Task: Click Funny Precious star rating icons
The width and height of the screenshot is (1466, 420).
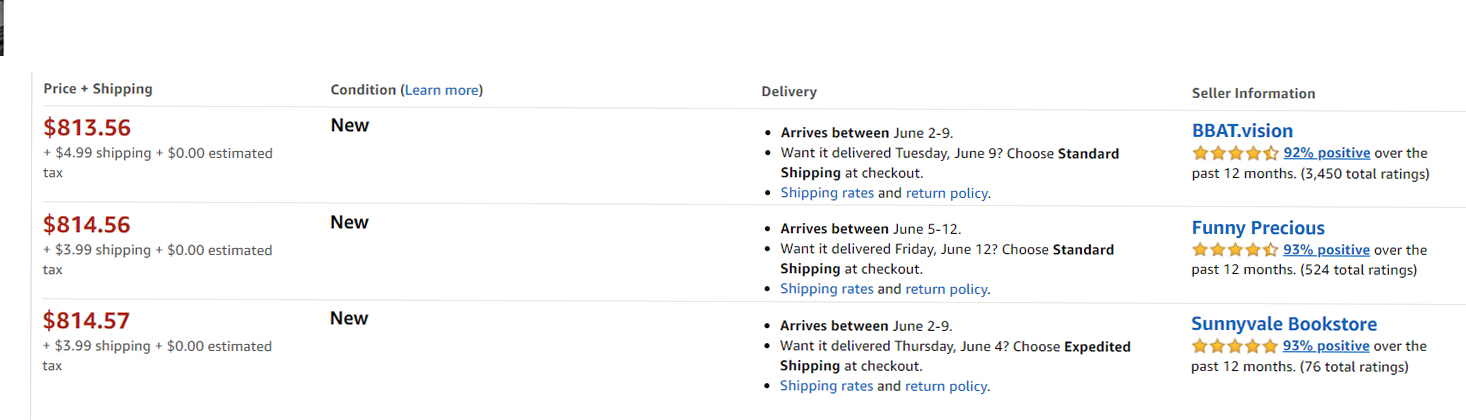Action: click(1235, 250)
